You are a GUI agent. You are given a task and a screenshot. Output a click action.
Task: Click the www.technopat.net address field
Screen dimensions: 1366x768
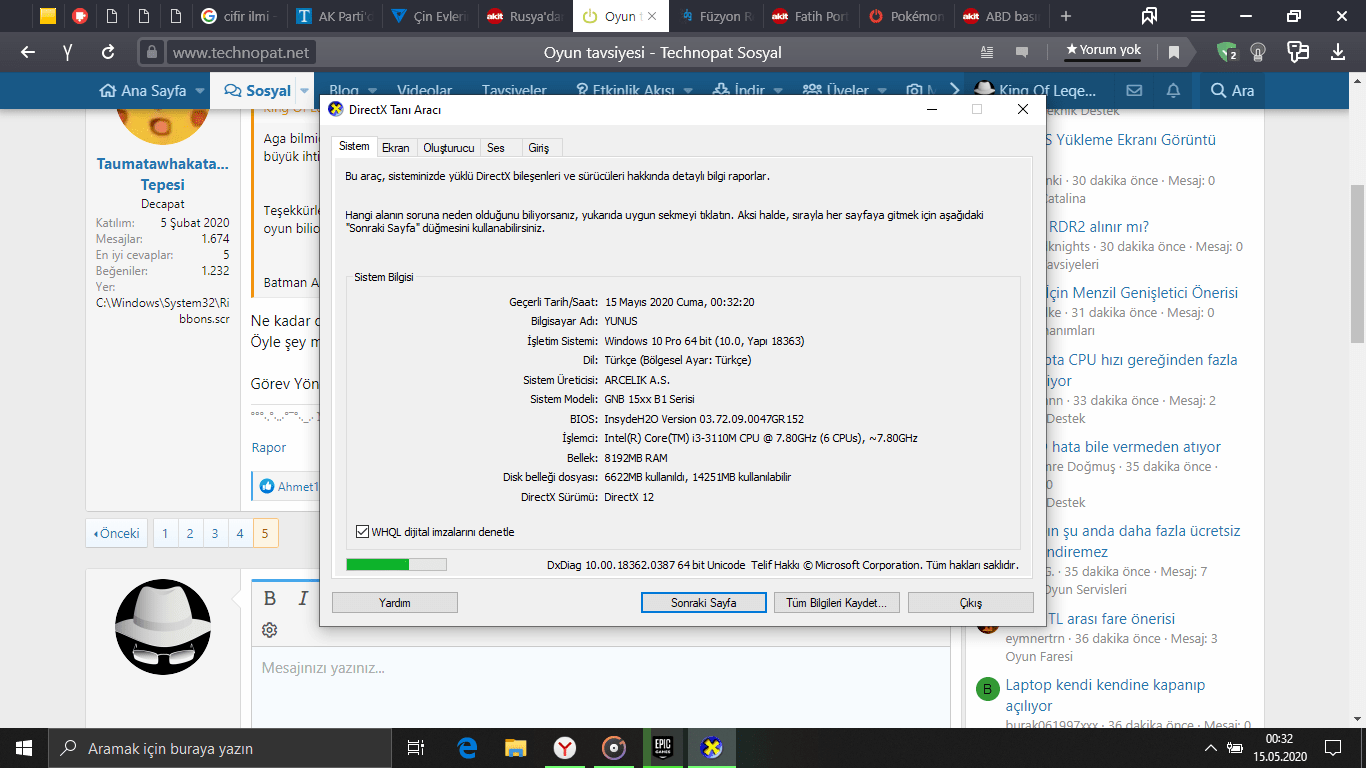(241, 52)
